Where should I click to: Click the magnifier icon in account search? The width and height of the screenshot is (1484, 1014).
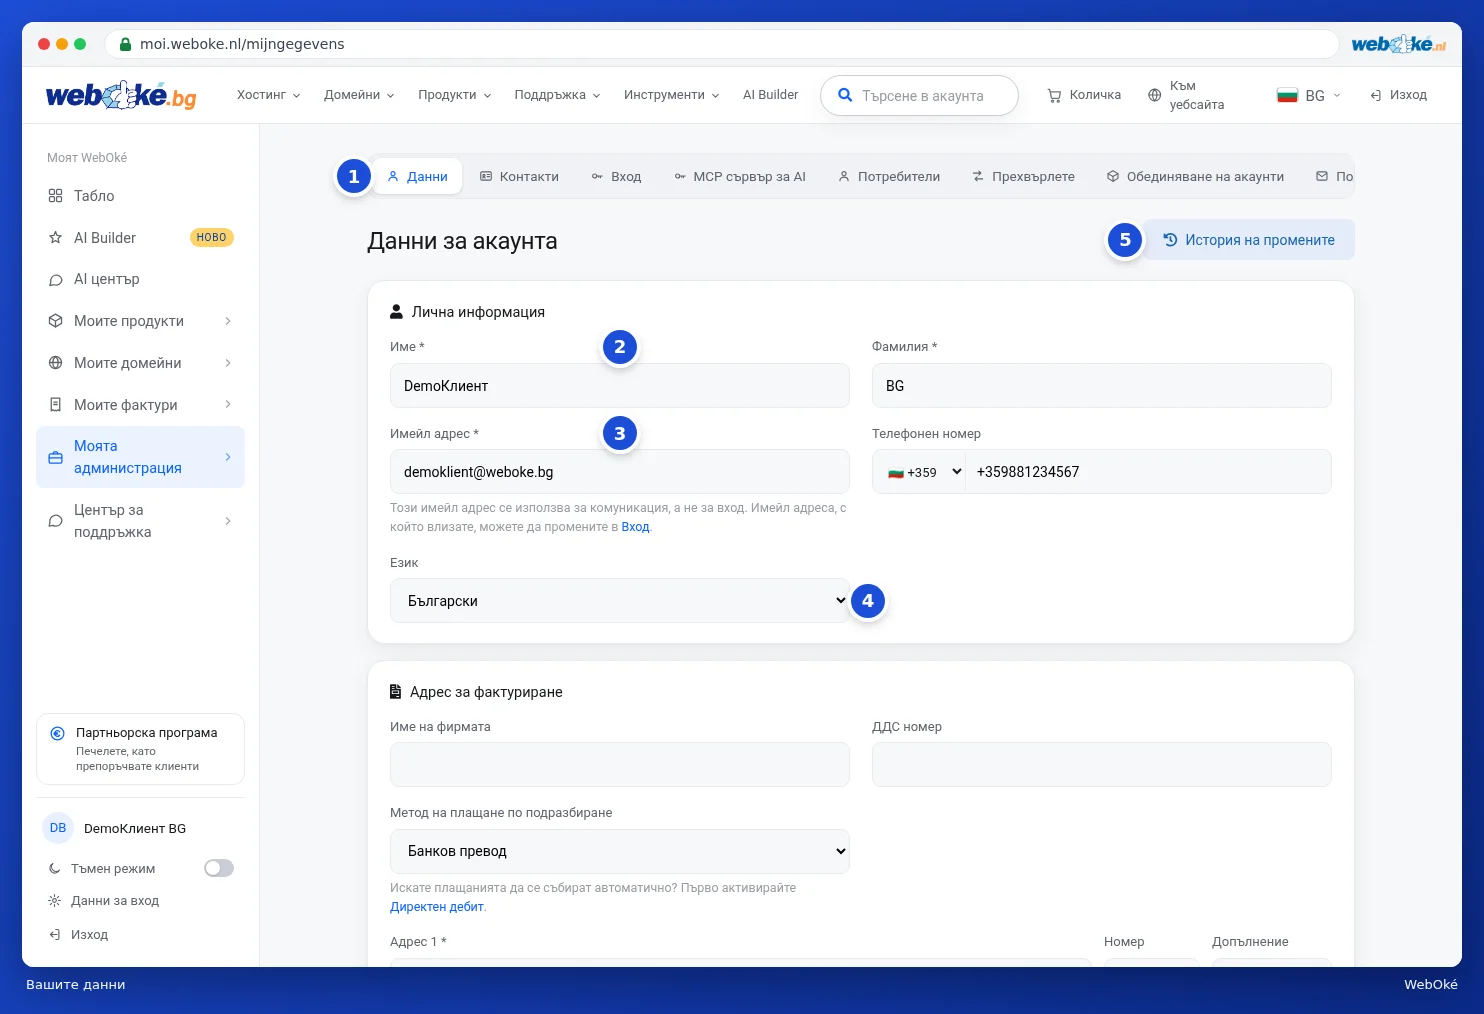tap(845, 95)
